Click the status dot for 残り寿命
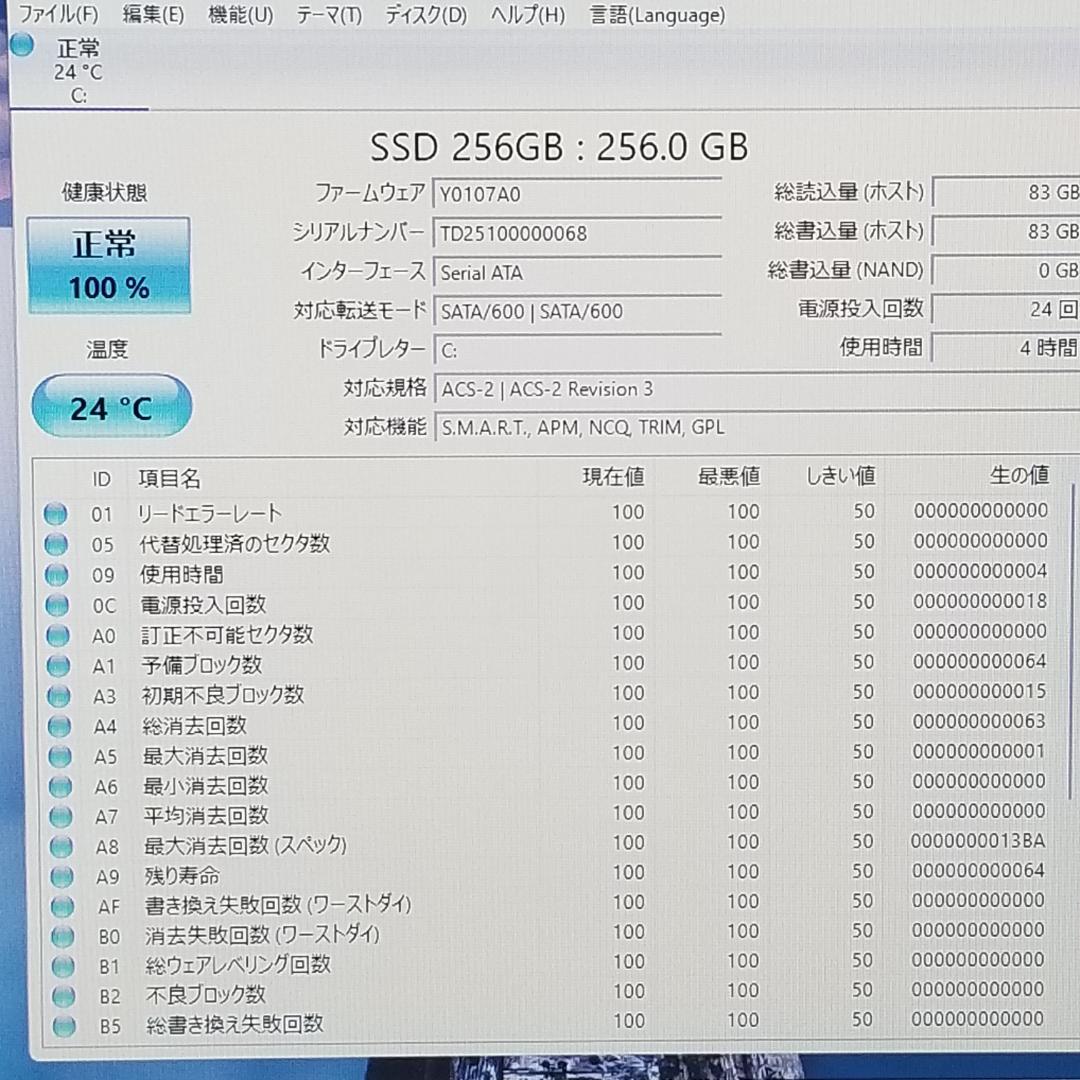1080x1080 pixels. pos(57,876)
